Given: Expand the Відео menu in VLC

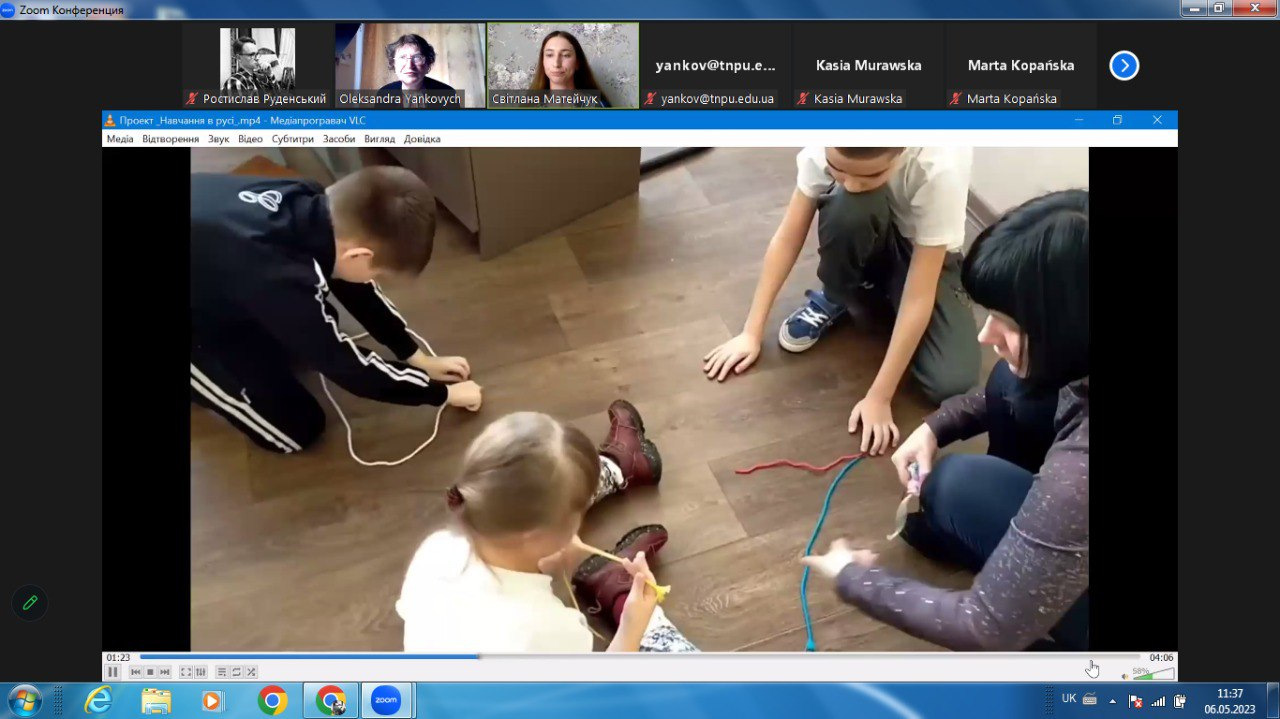Looking at the screenshot, I should coord(250,139).
